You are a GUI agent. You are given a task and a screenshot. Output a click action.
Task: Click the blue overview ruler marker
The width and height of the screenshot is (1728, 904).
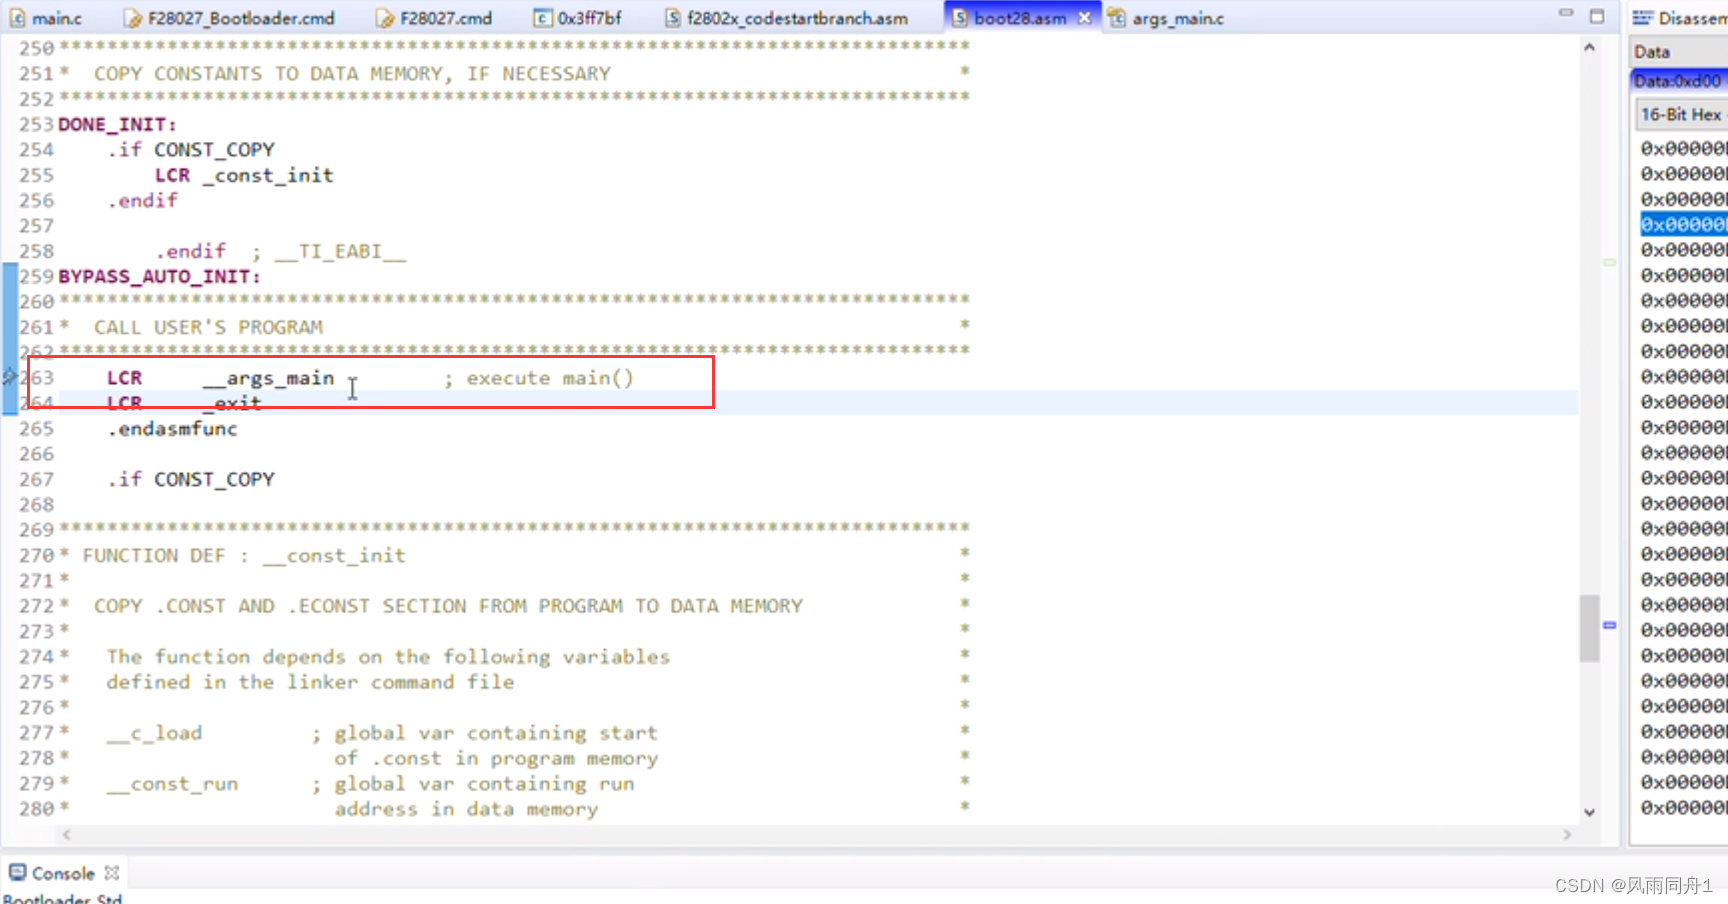(x=1609, y=625)
